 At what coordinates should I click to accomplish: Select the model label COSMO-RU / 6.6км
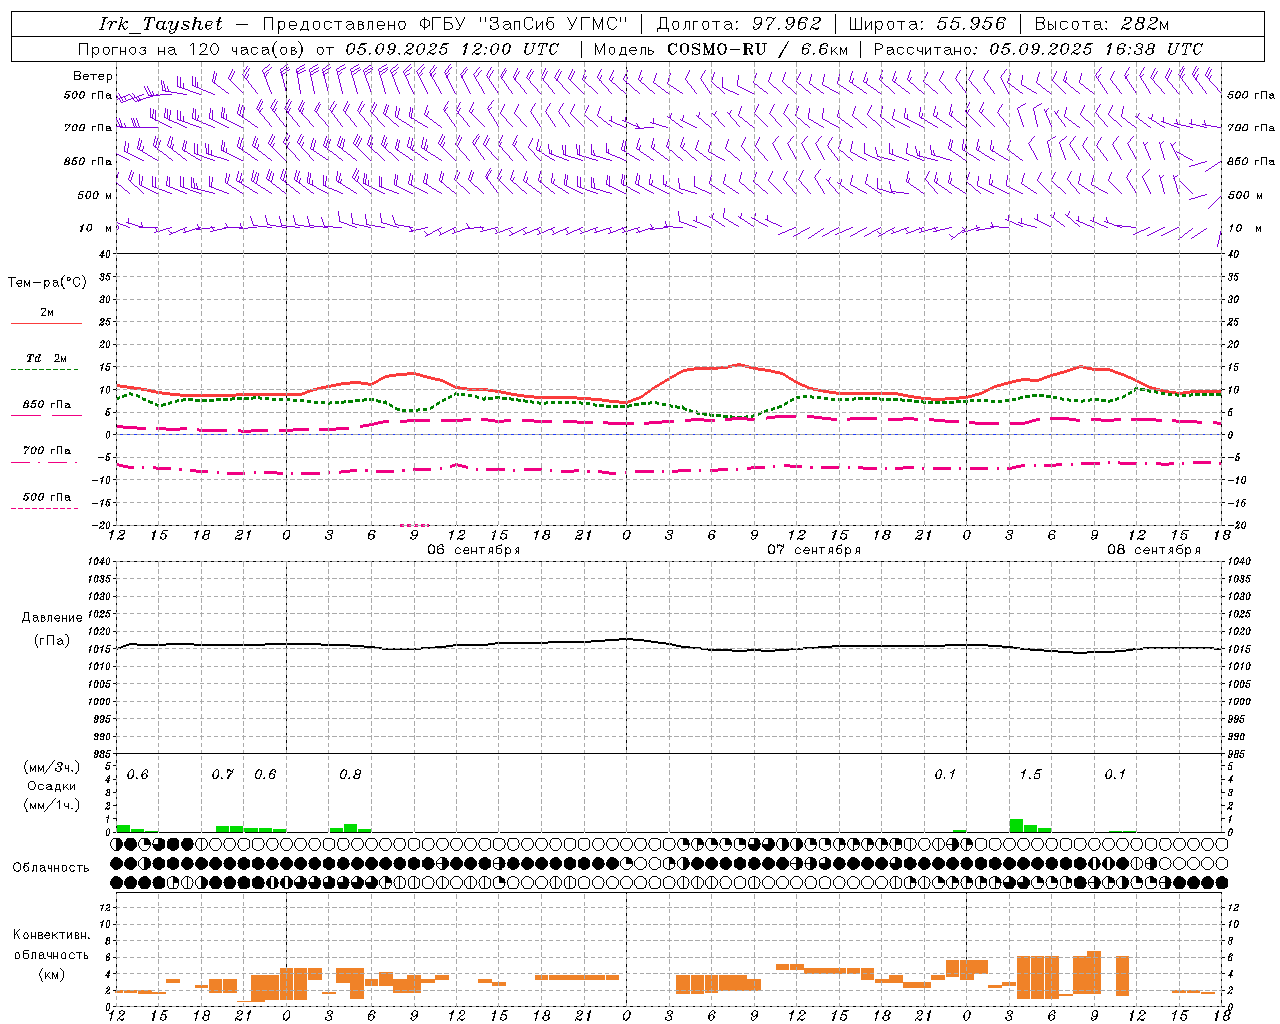coord(757,49)
